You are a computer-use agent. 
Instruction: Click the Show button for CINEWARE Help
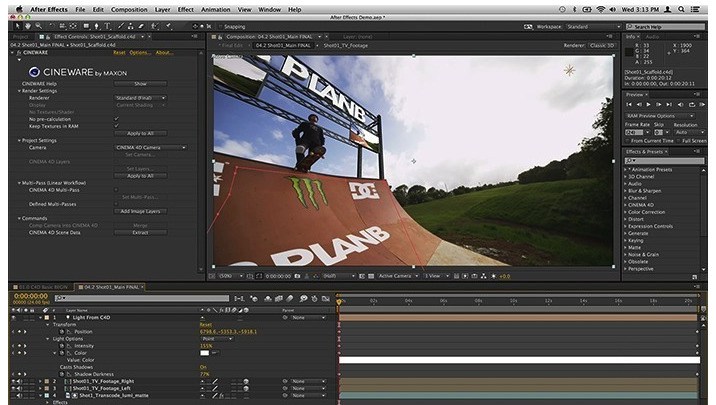(x=140, y=84)
